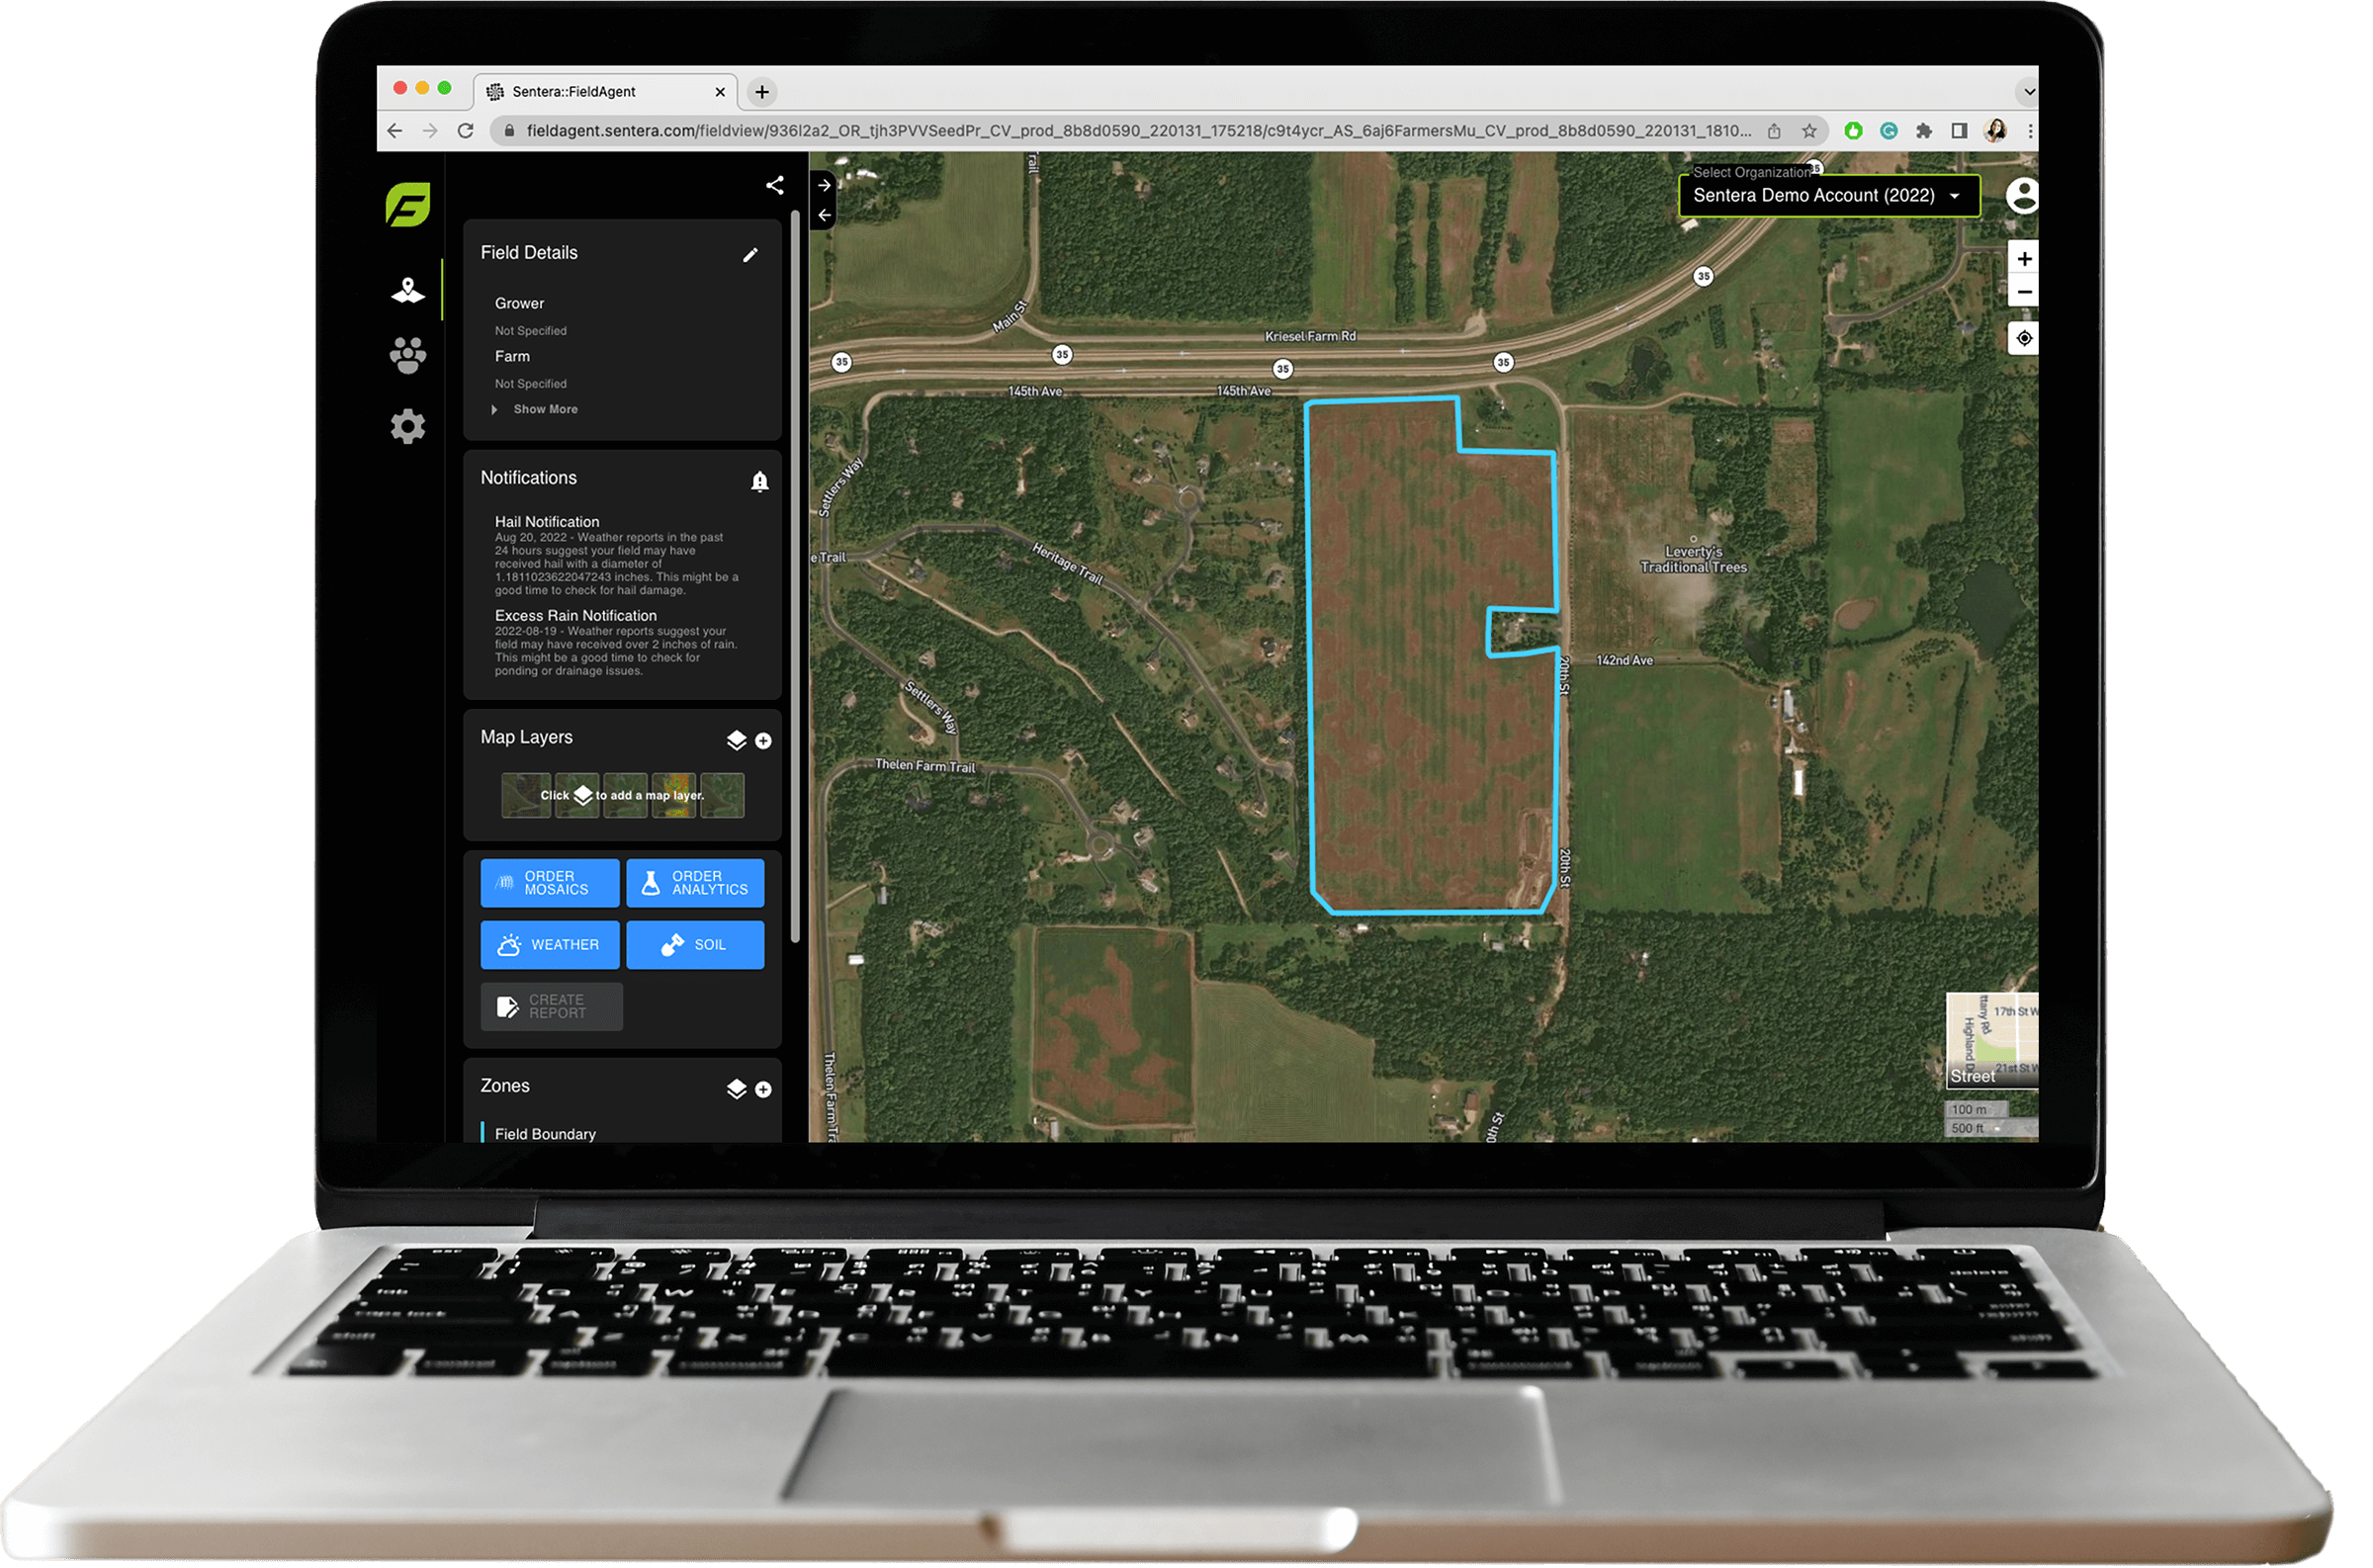Open Chrome three-dot menu

[2031, 131]
